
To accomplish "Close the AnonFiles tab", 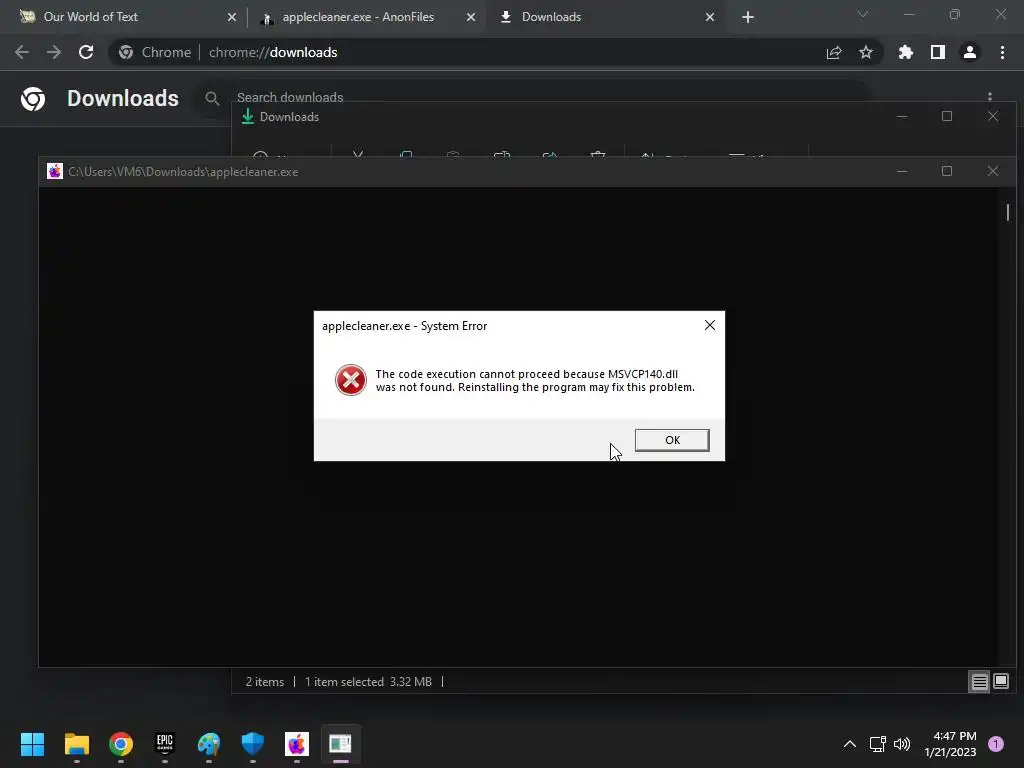I will tap(471, 17).
